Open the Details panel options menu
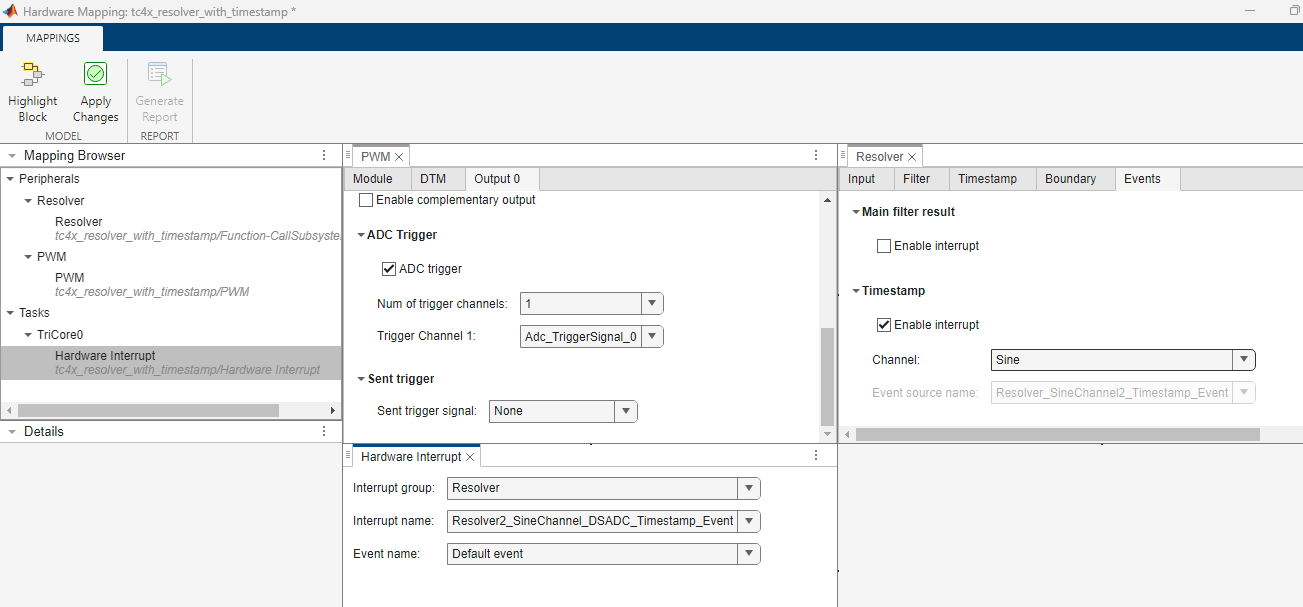The image size is (1303, 607). (x=324, y=432)
